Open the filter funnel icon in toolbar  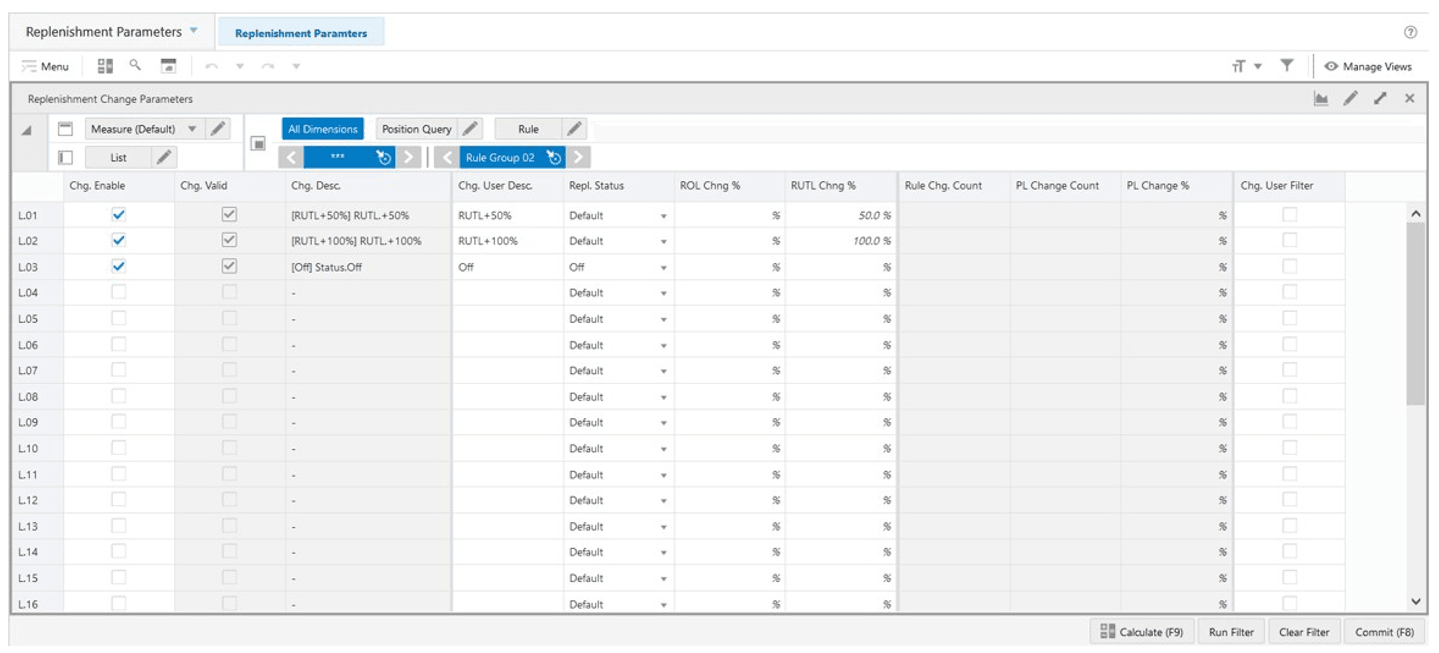1286,65
